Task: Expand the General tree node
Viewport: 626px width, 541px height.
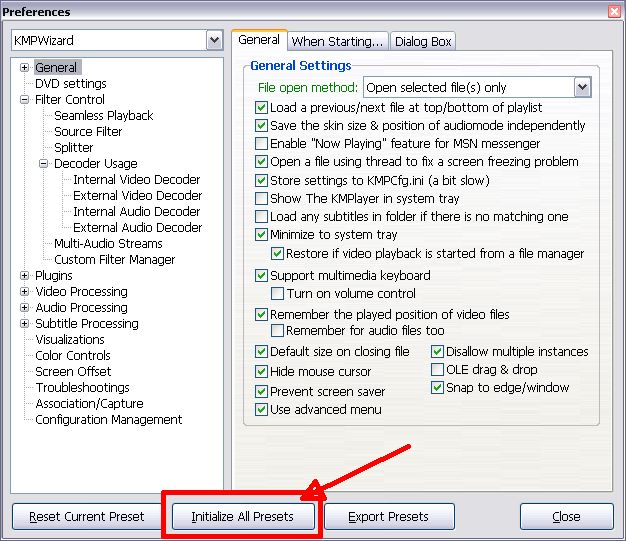Action: [24, 67]
